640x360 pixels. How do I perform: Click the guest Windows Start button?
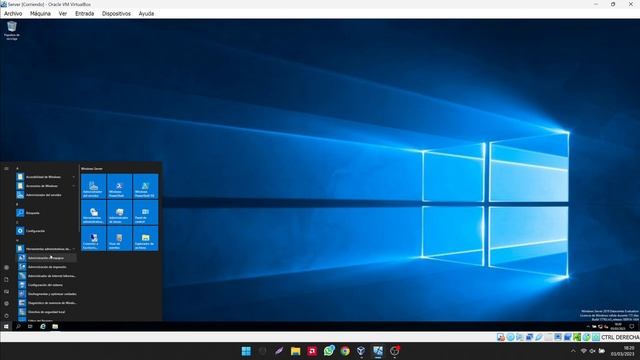point(6,327)
